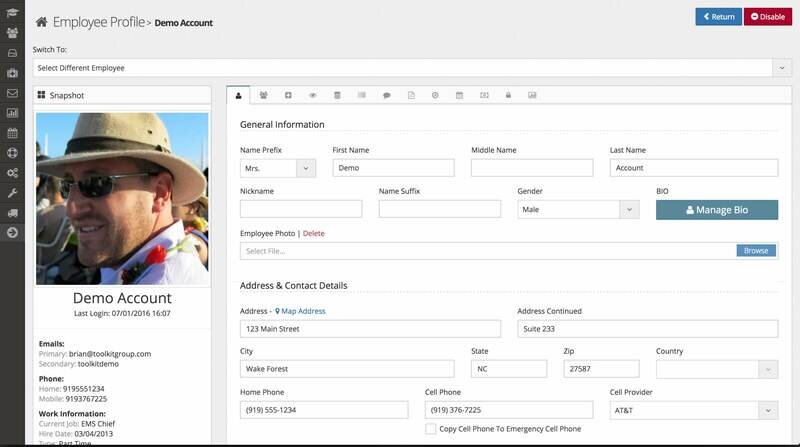Click the Map Address link
800x447 pixels.
point(300,311)
